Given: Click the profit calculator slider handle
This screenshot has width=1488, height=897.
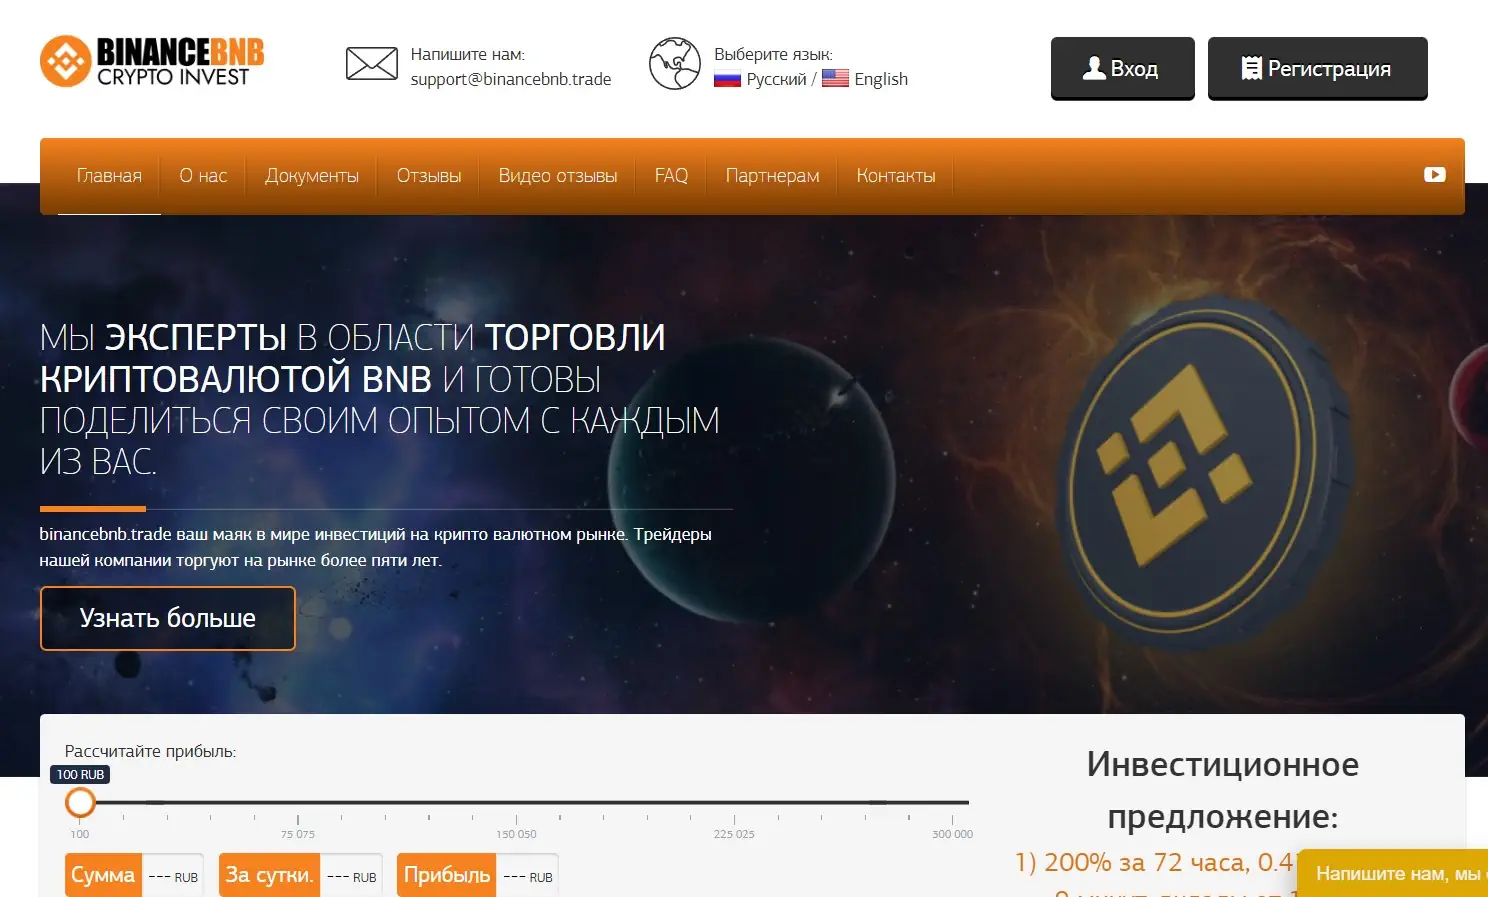Looking at the screenshot, I should (80, 802).
